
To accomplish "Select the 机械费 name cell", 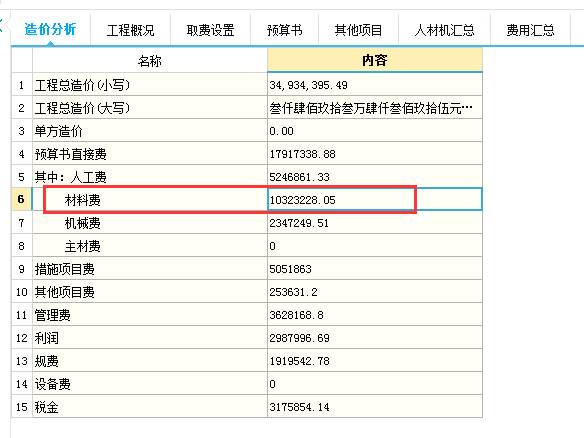I will (150, 223).
